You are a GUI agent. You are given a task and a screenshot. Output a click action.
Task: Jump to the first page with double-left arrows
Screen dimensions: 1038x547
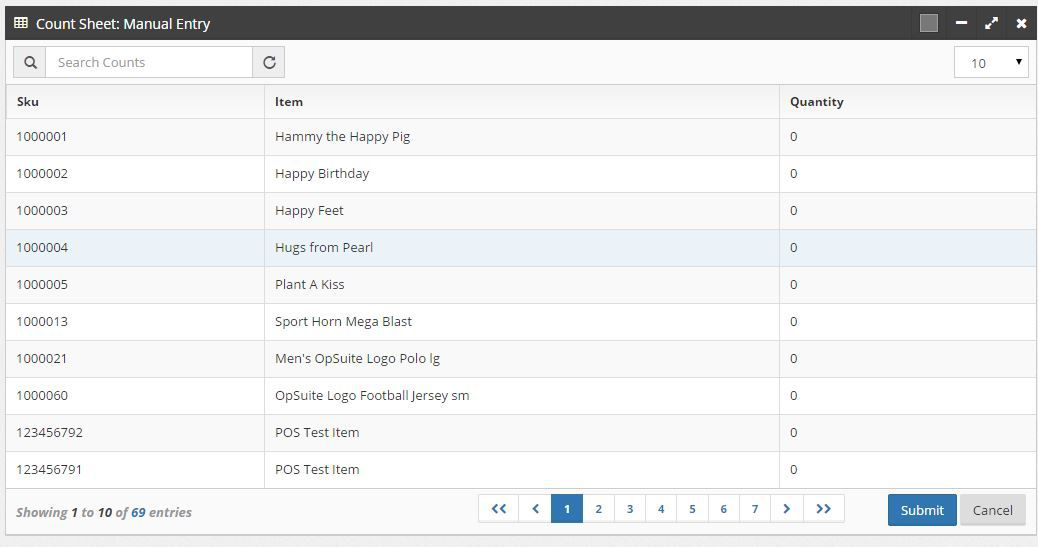tap(498, 509)
